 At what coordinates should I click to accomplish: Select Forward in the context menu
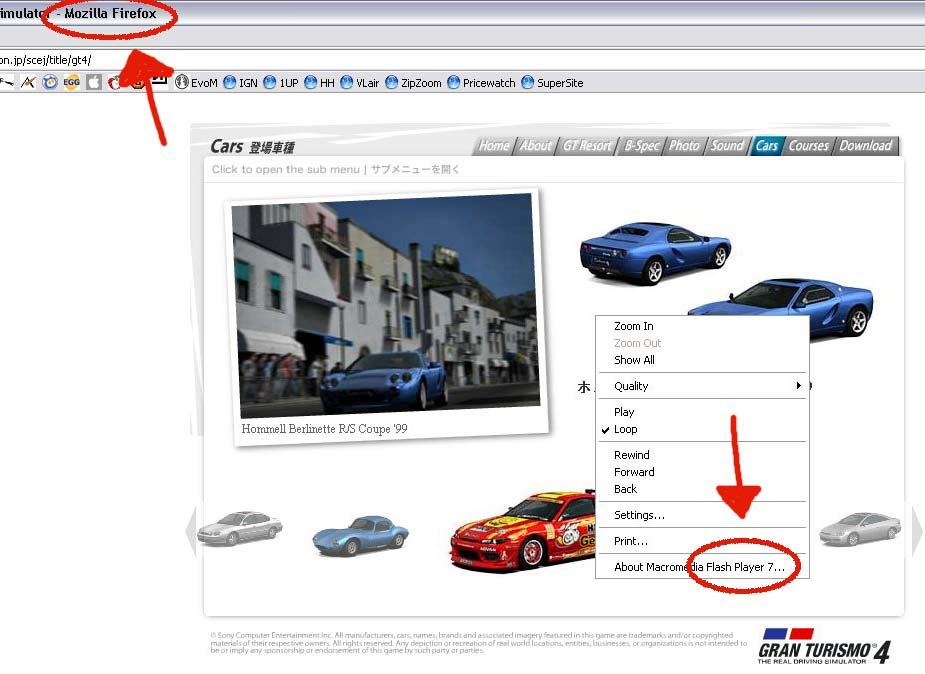[x=702, y=472]
